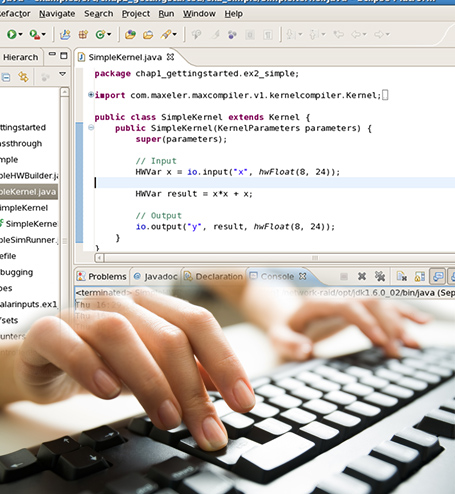455x494 pixels.
Task: Select the pleHWBuilder tree item
Action: tap(29, 176)
